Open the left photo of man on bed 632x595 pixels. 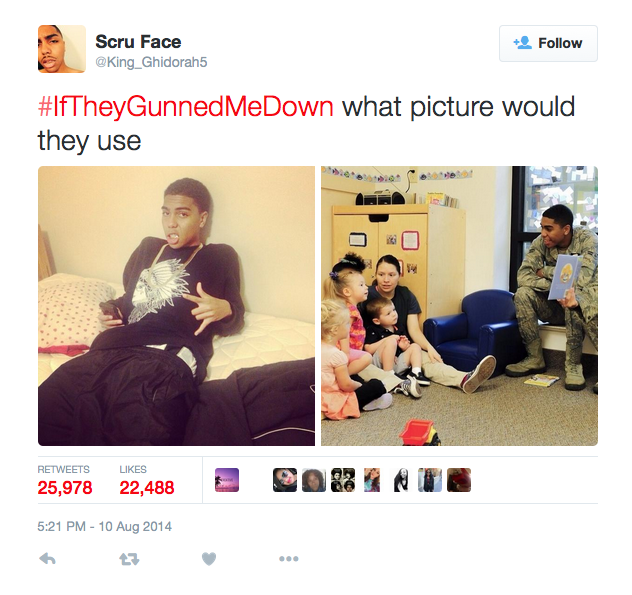(176, 306)
